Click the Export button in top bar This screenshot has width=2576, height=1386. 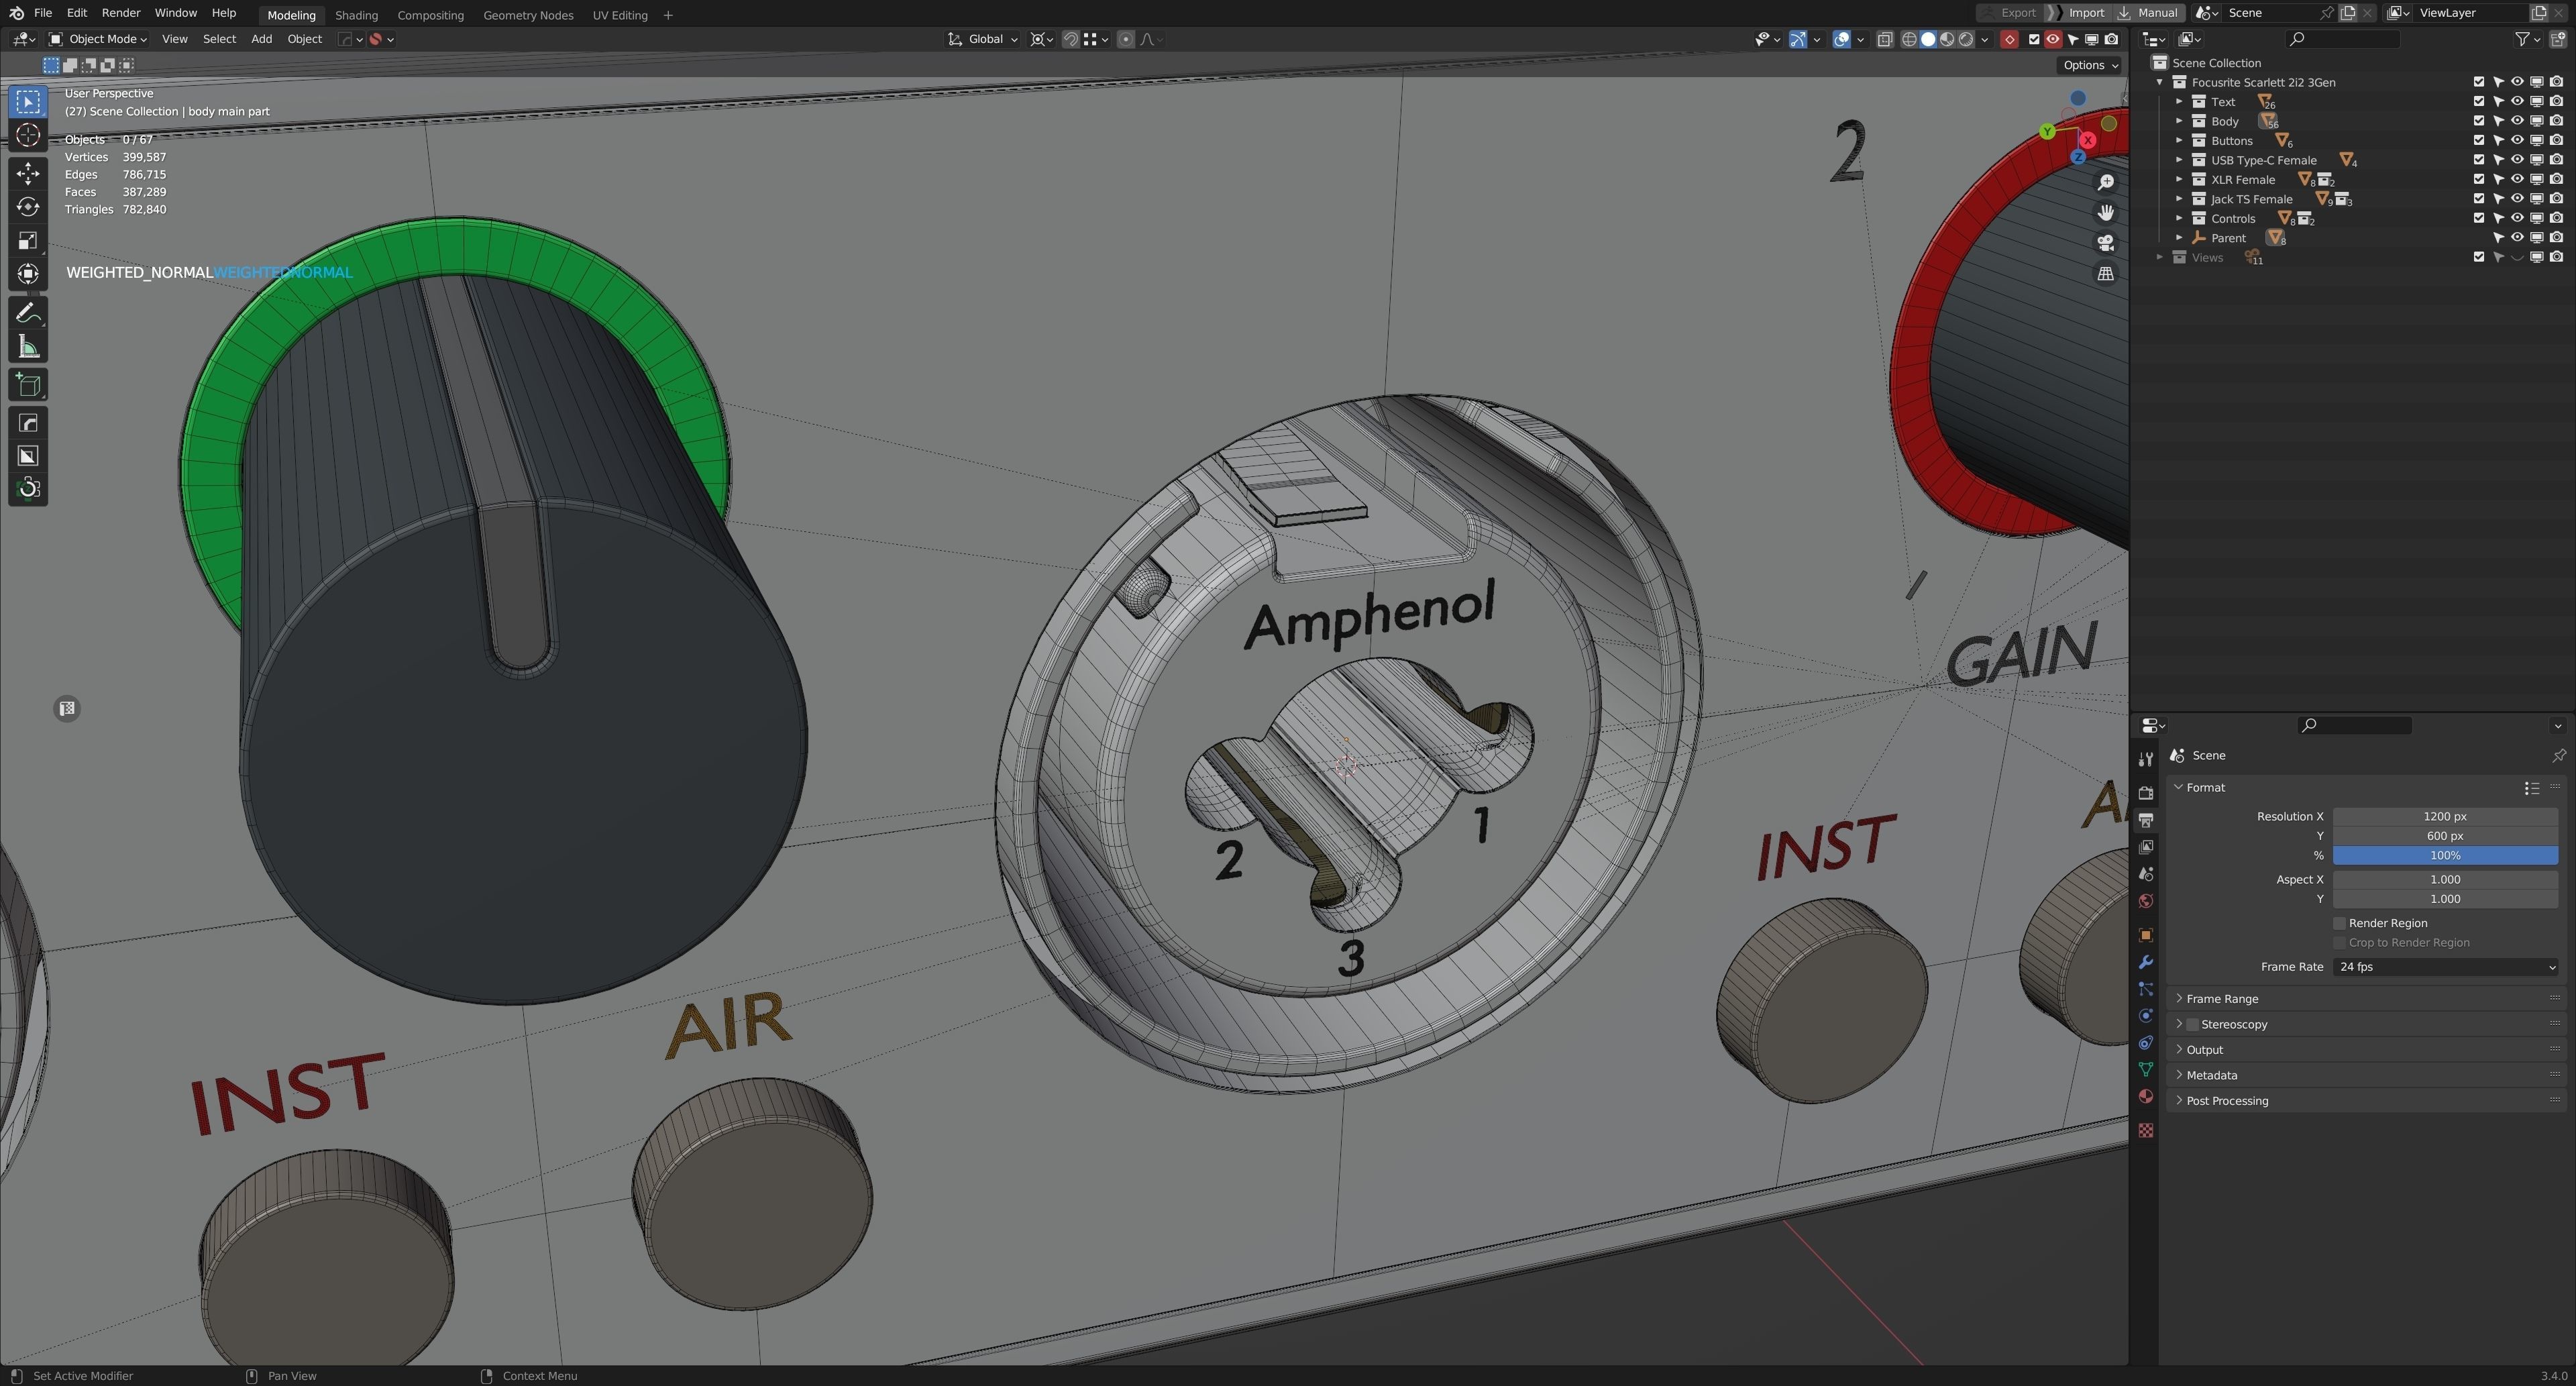coord(2017,13)
